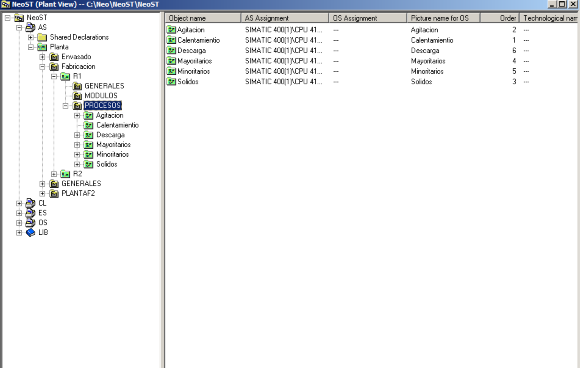This screenshot has width=580, height=368.
Task: Click the Descarga folder icon in the list
Action: 171,50
